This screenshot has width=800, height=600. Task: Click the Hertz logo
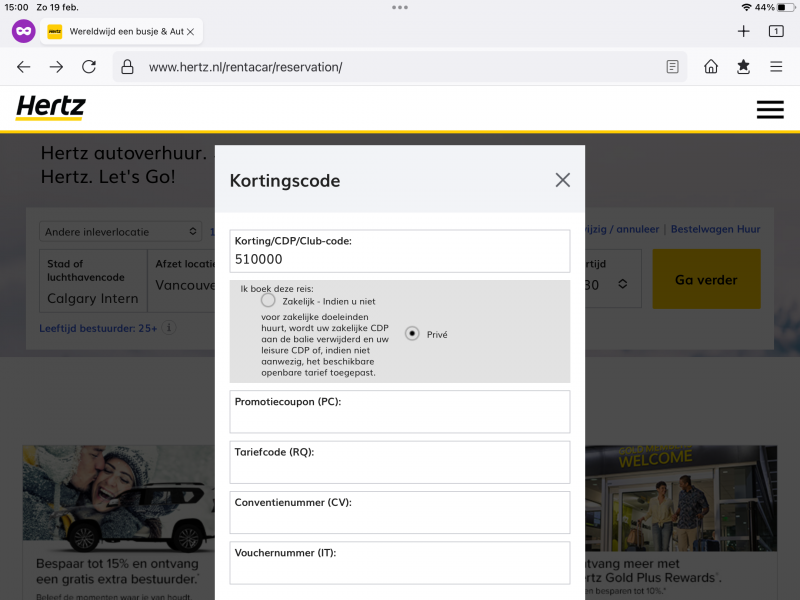51,108
